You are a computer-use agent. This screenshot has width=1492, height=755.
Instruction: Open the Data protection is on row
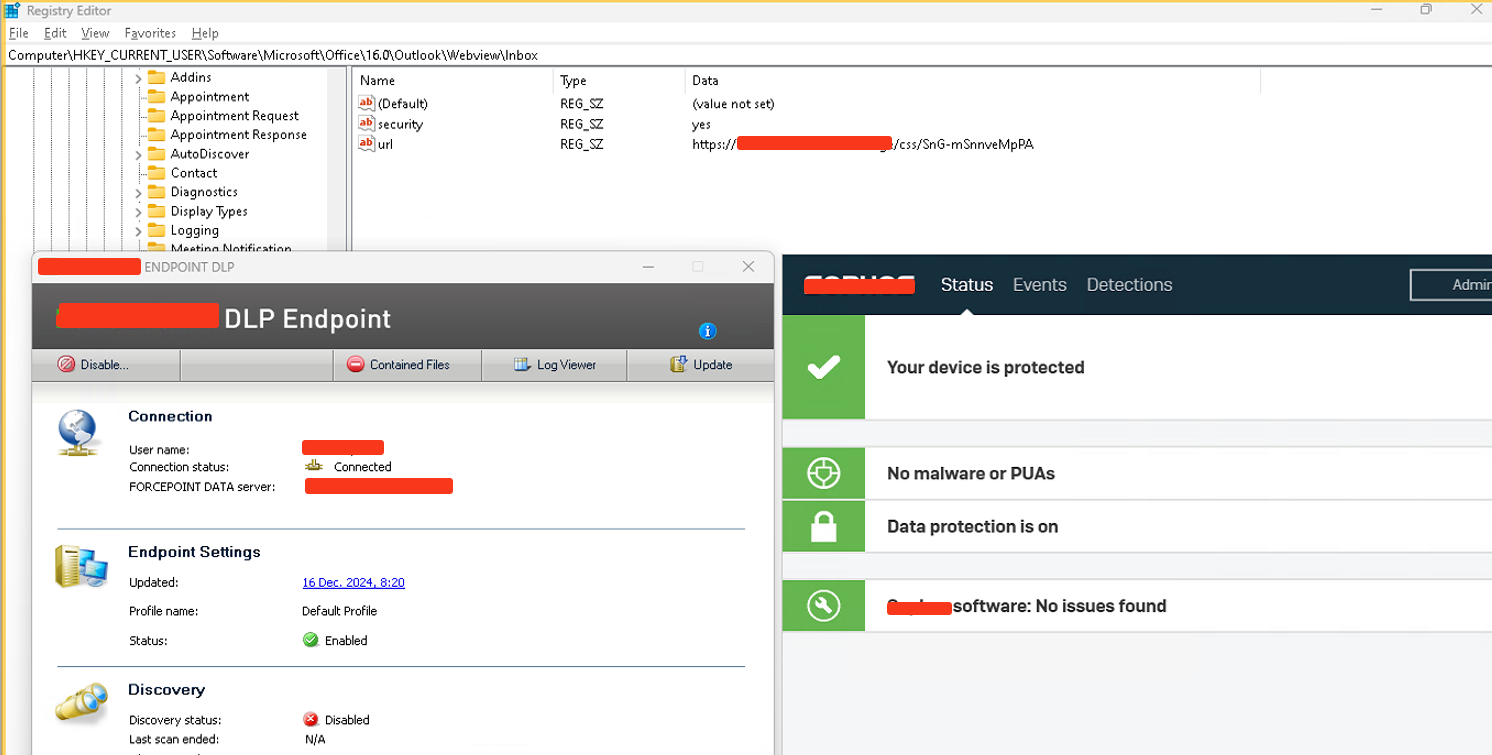pyautogui.click(x=1137, y=526)
